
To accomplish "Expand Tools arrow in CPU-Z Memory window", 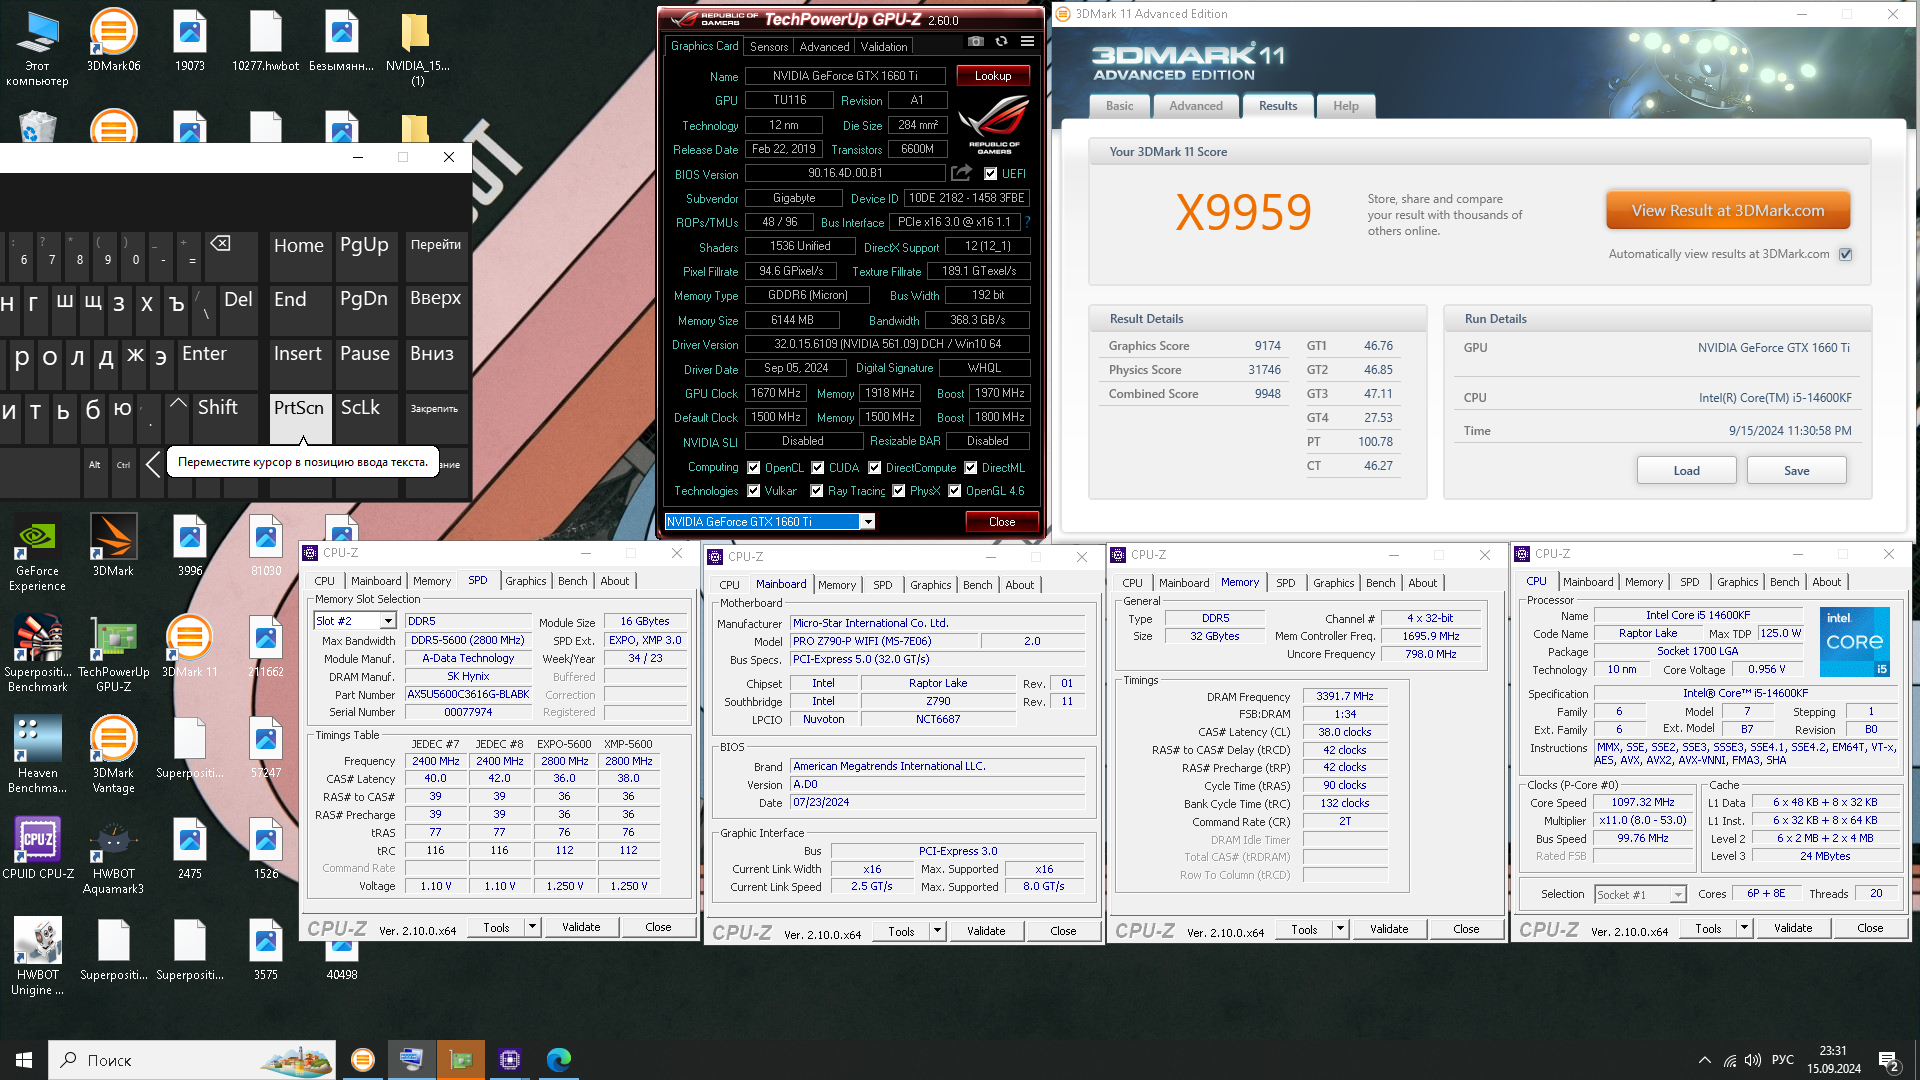I will [1340, 929].
